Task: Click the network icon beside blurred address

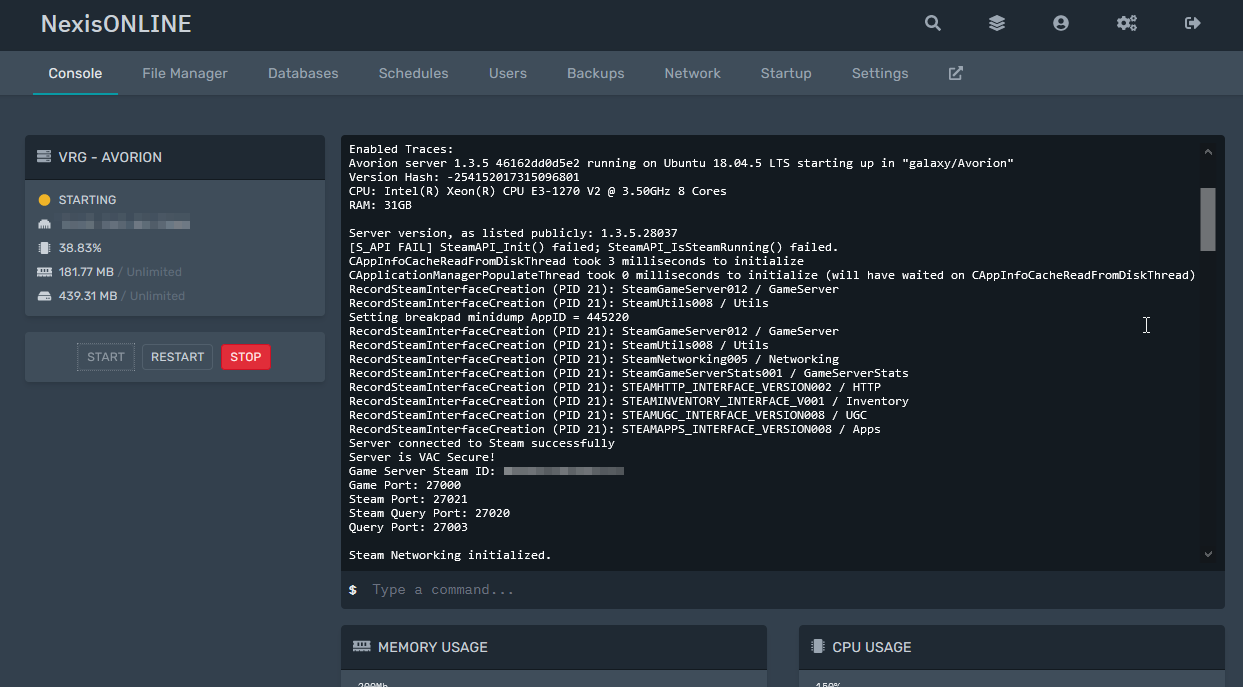Action: [44, 224]
